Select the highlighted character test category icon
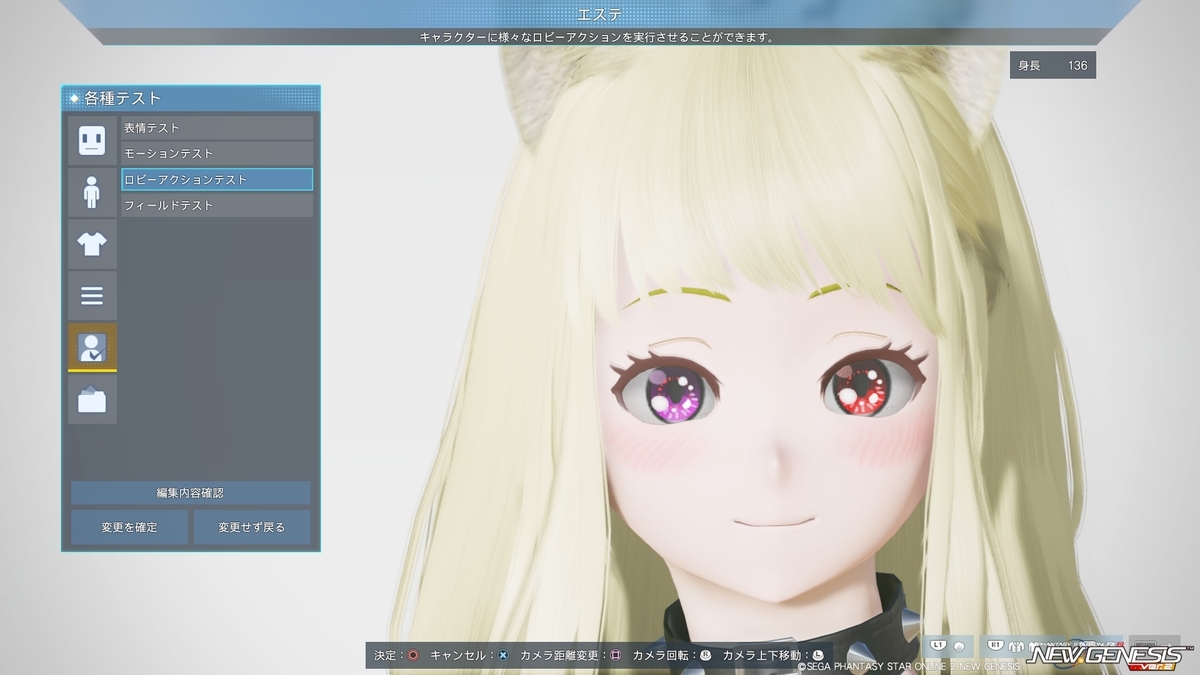The height and width of the screenshot is (675, 1200). pyautogui.click(x=92, y=347)
